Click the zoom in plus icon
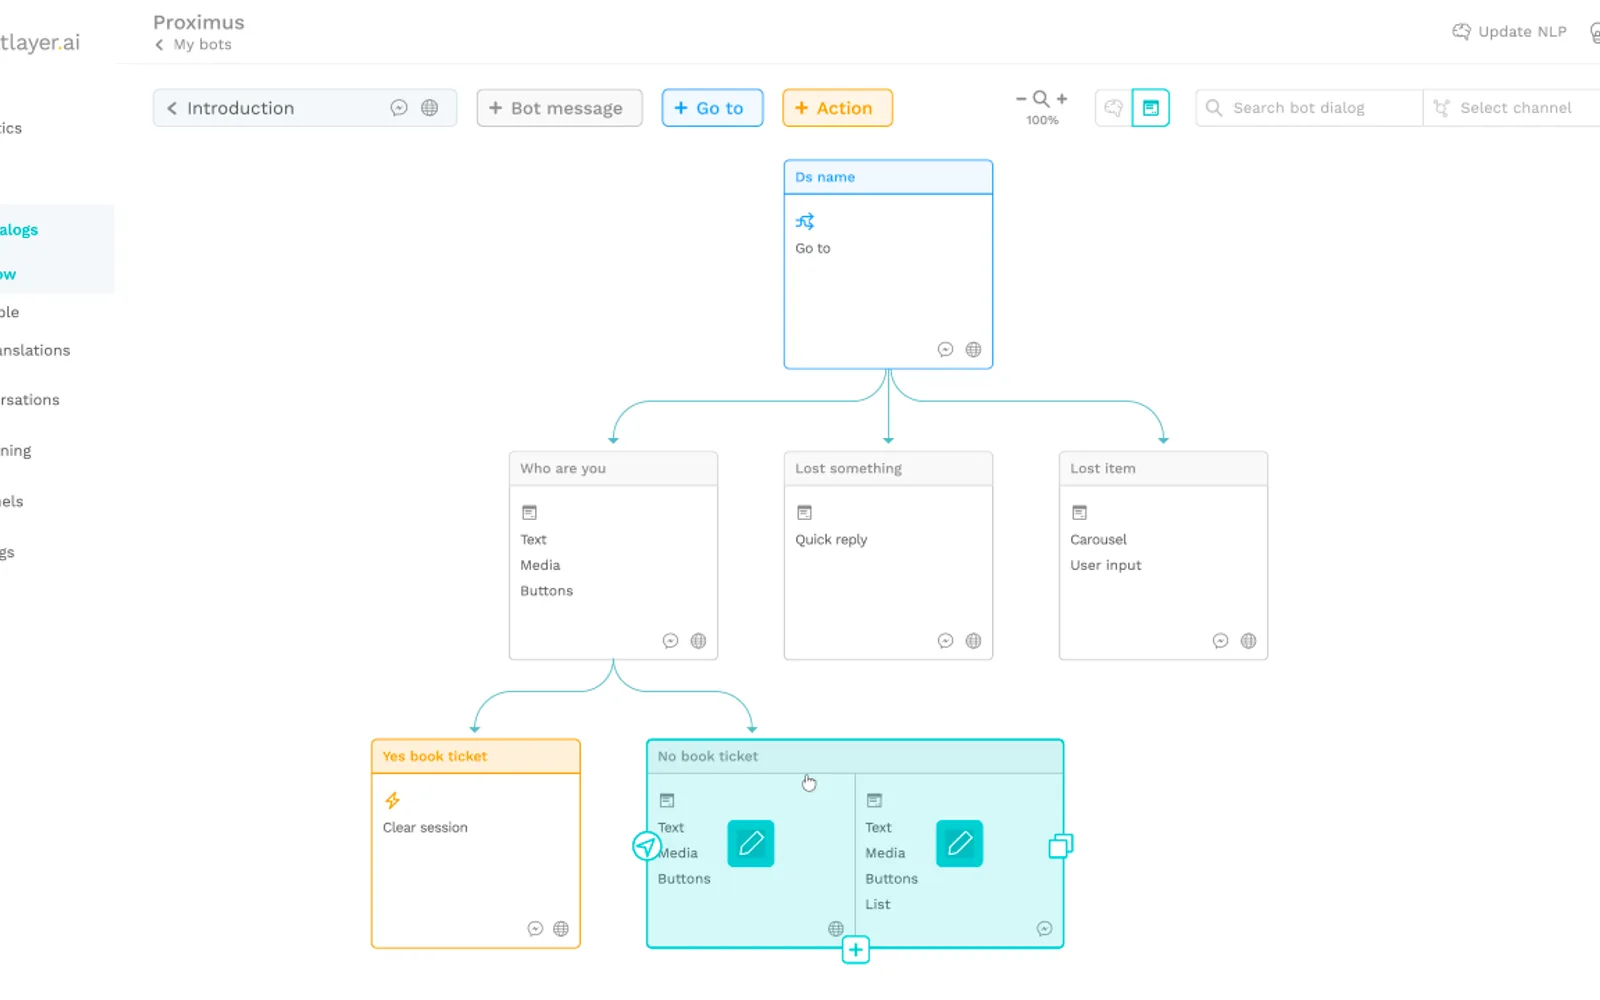Viewport: 1600px width, 1000px height. (1062, 99)
